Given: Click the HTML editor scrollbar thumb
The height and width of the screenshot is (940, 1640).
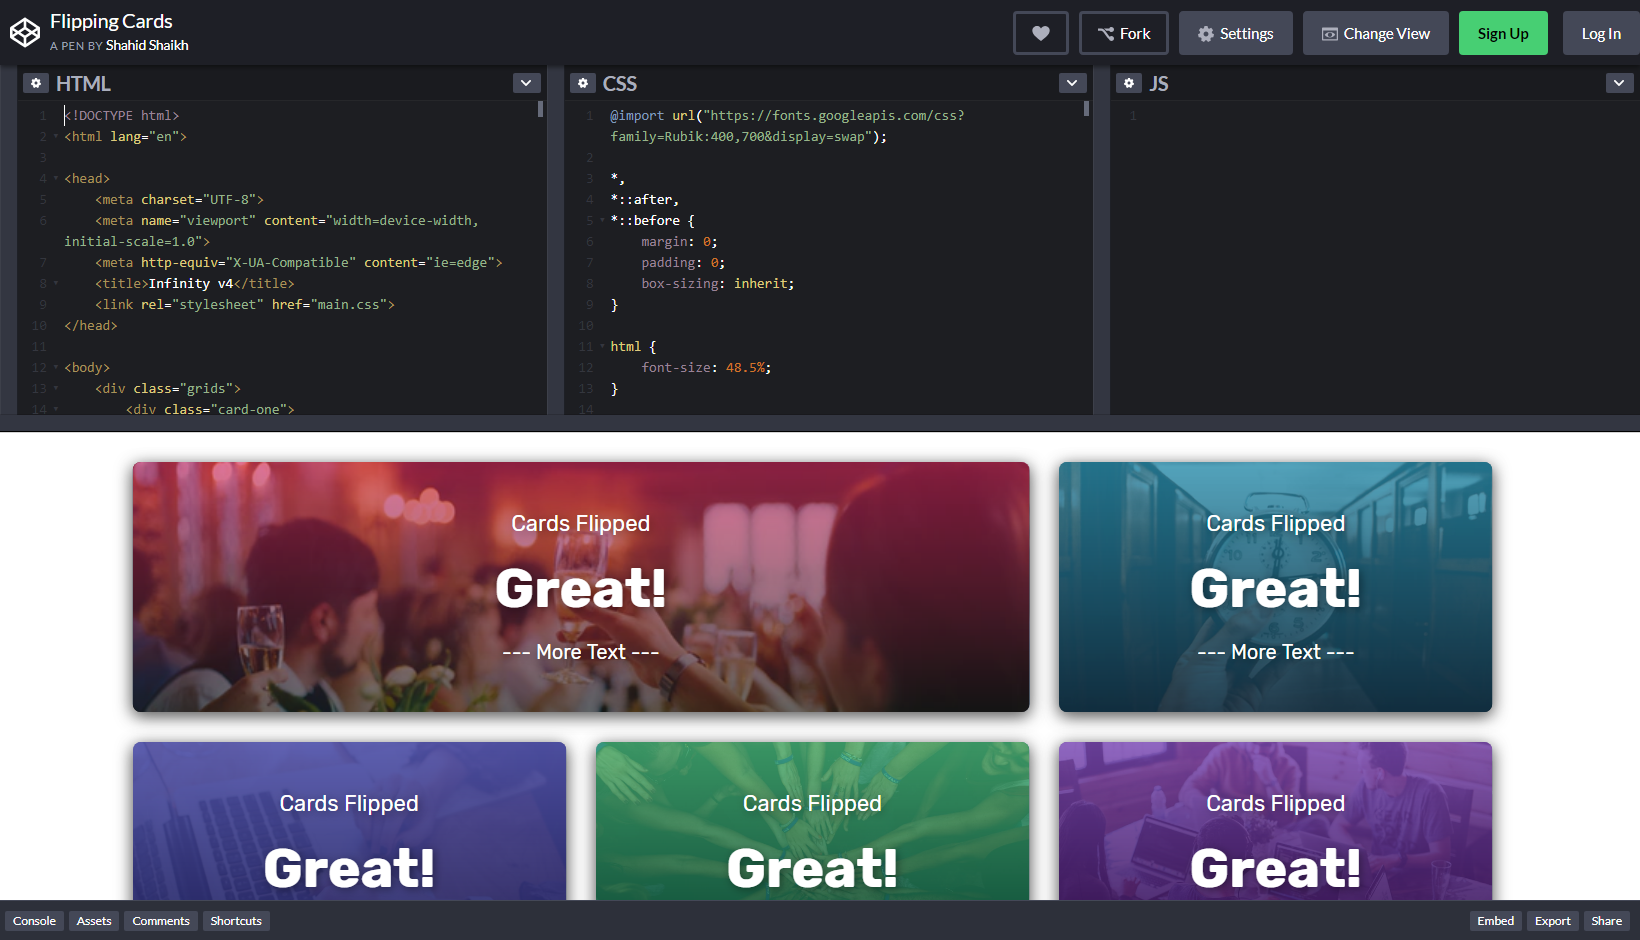Looking at the screenshot, I should click(540, 109).
